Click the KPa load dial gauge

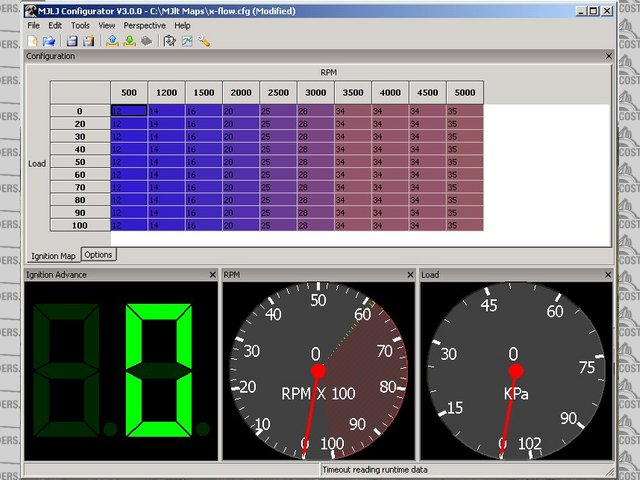pyautogui.click(x=516, y=371)
